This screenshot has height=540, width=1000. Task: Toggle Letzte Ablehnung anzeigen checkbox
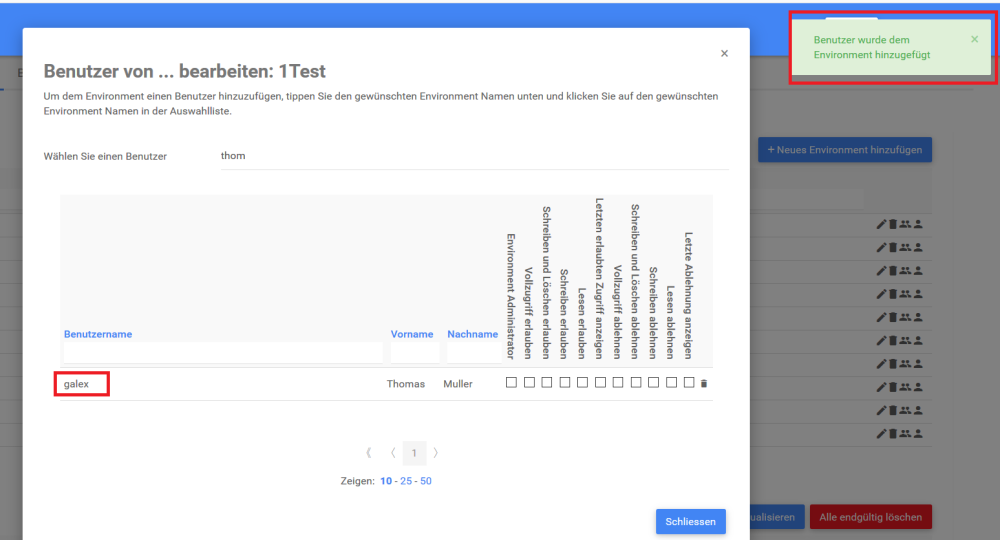point(689,383)
